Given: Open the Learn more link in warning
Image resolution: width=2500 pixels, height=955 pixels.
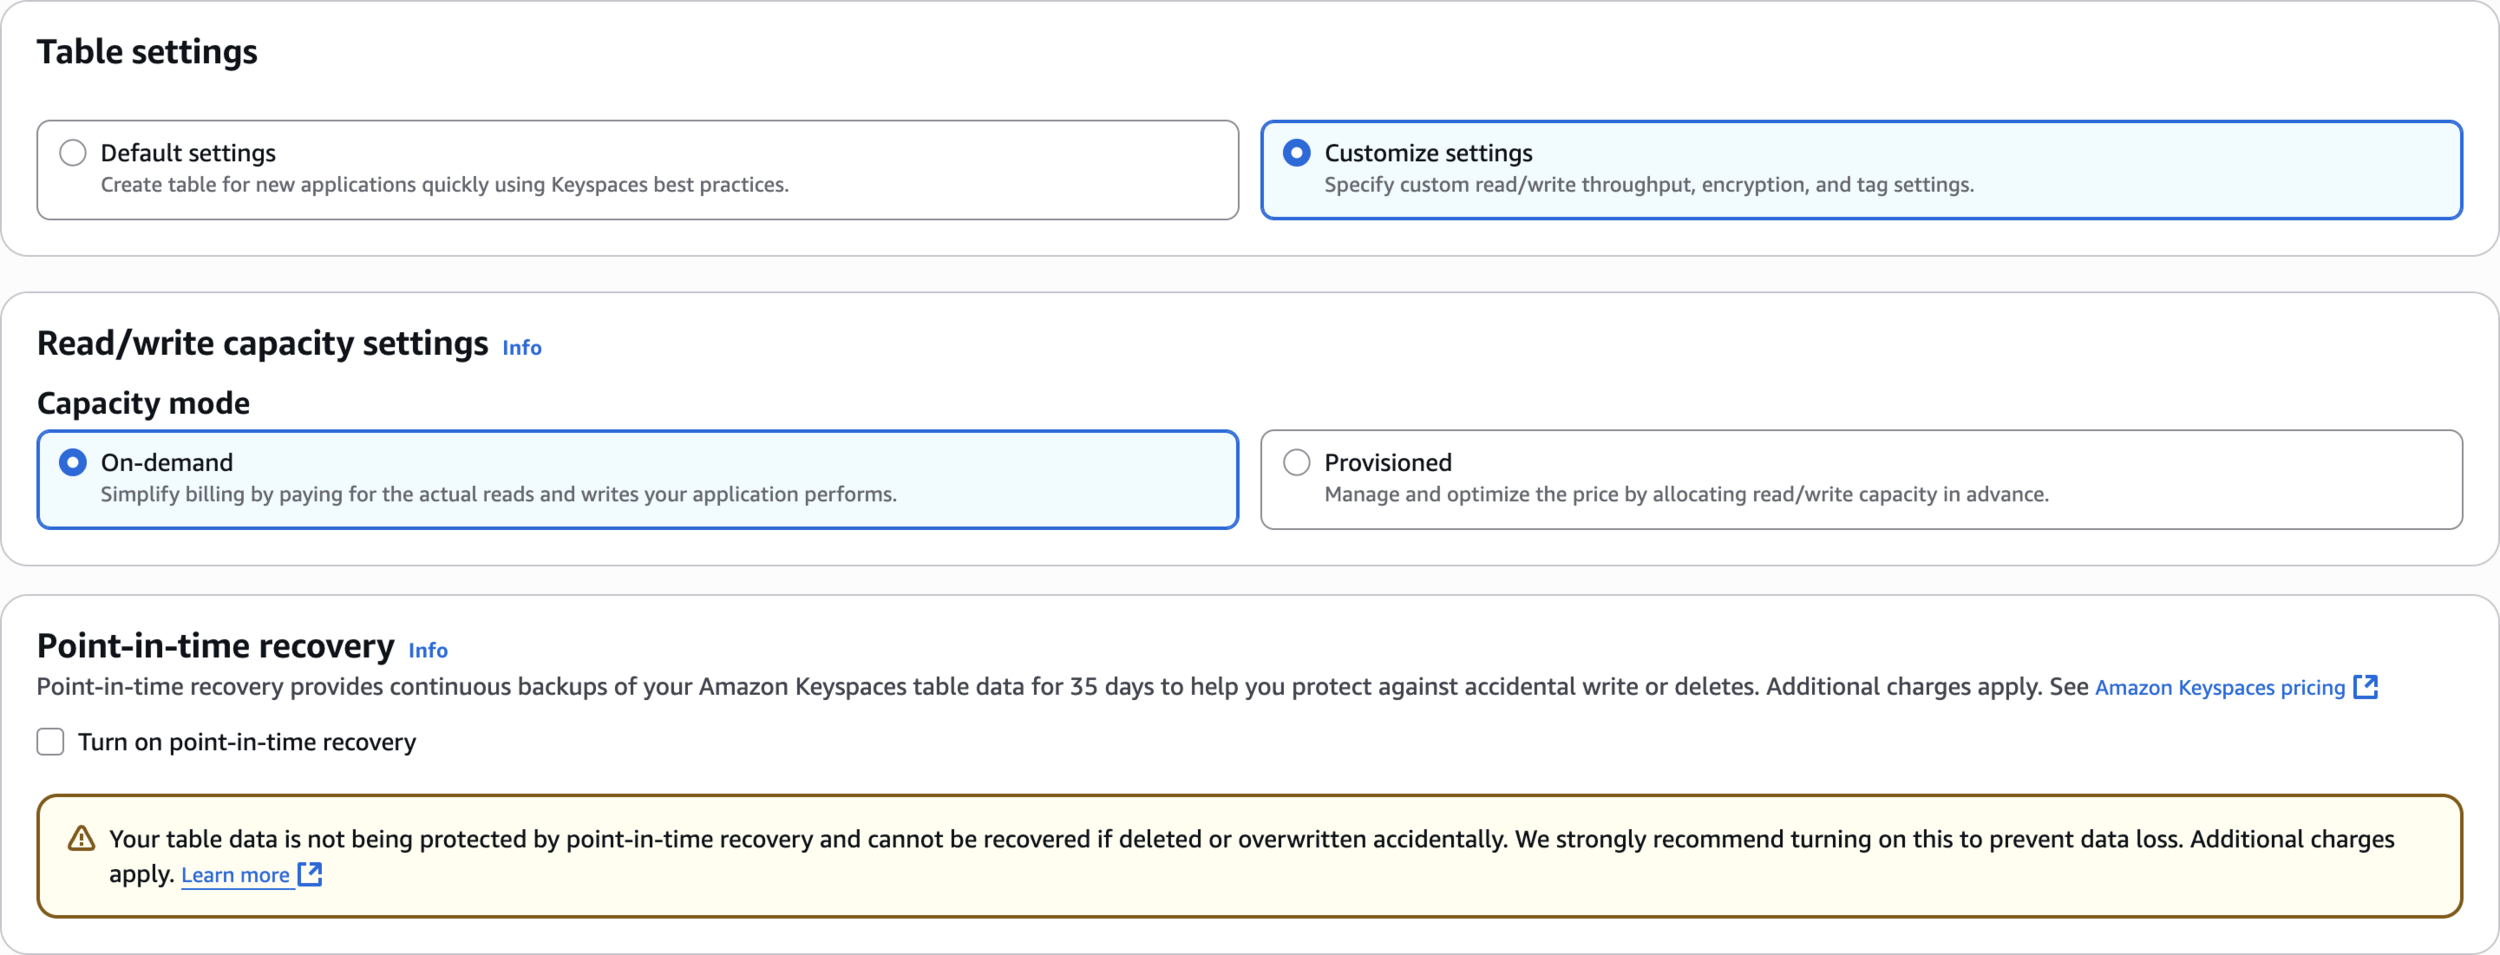Looking at the screenshot, I should (x=235, y=875).
